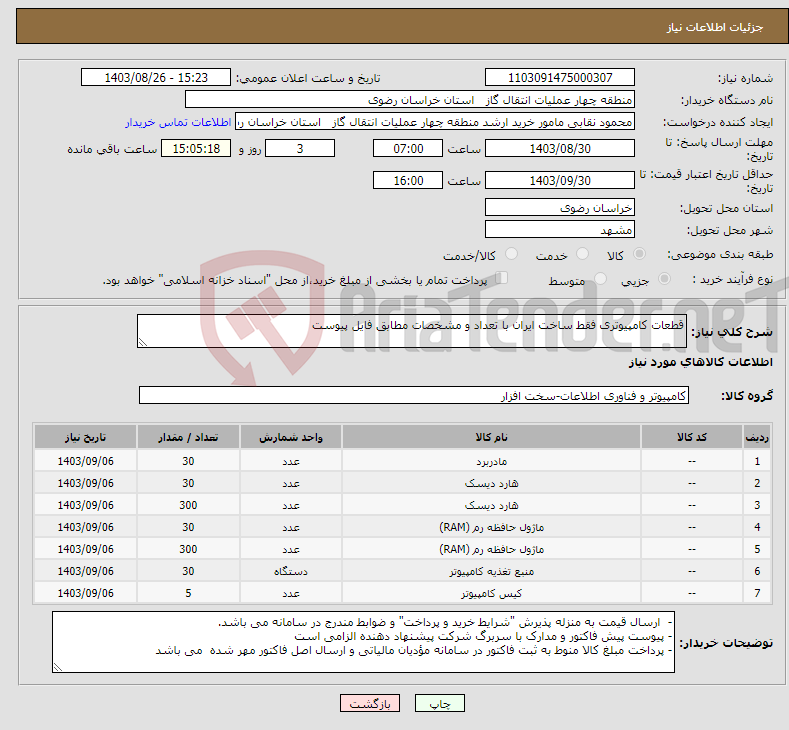
Task: Click هارد دیسک item name in row 3
Action: tap(491, 506)
